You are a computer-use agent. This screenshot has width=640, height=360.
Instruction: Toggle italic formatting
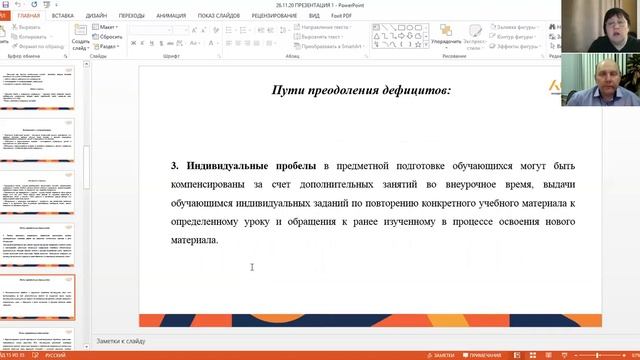[142, 43]
